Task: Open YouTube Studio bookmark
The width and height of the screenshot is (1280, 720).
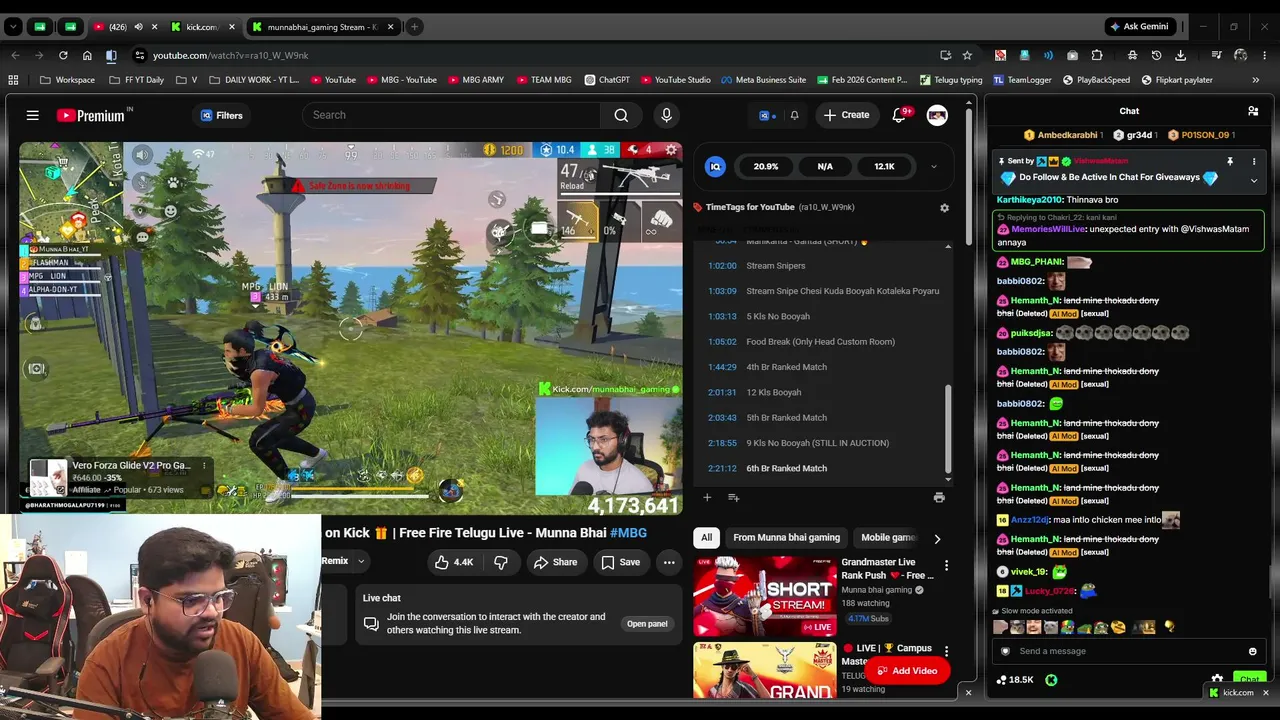Action: (x=675, y=80)
